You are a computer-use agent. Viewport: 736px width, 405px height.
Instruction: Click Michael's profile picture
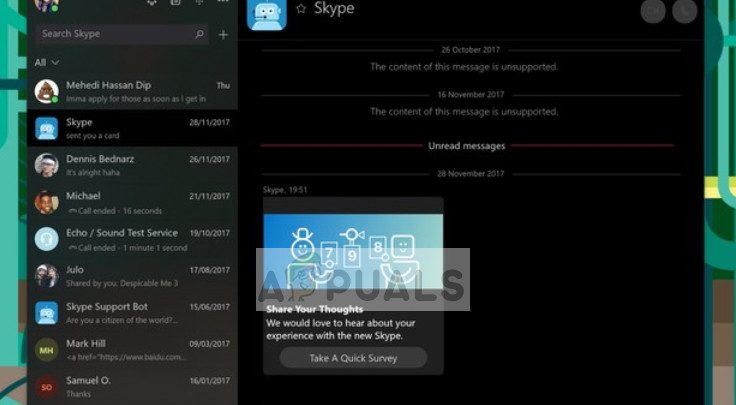click(46, 202)
